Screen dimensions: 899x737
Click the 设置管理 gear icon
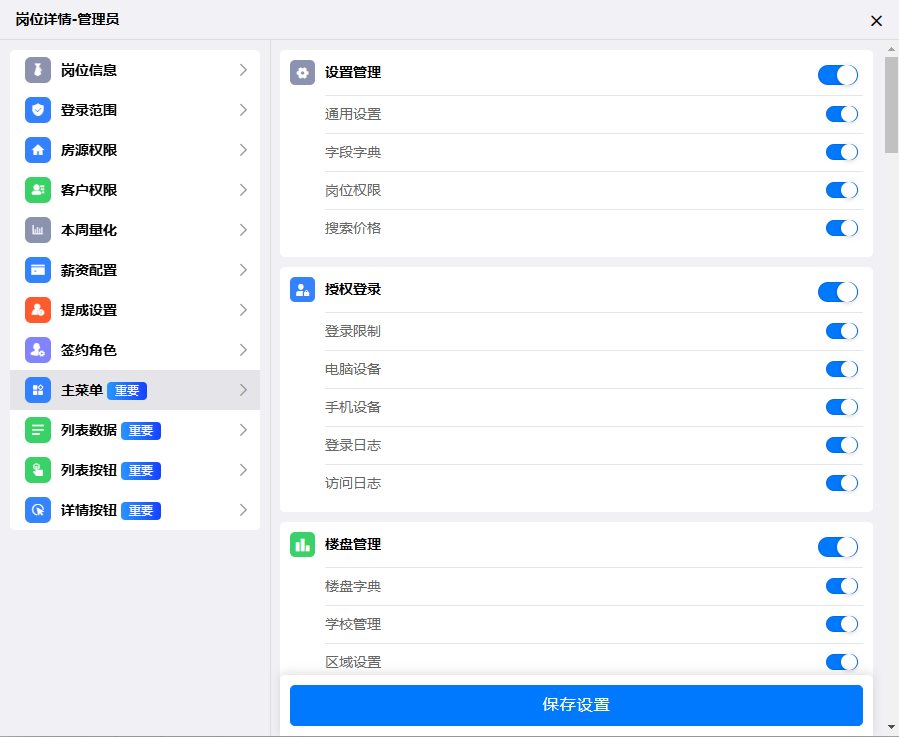[x=302, y=73]
